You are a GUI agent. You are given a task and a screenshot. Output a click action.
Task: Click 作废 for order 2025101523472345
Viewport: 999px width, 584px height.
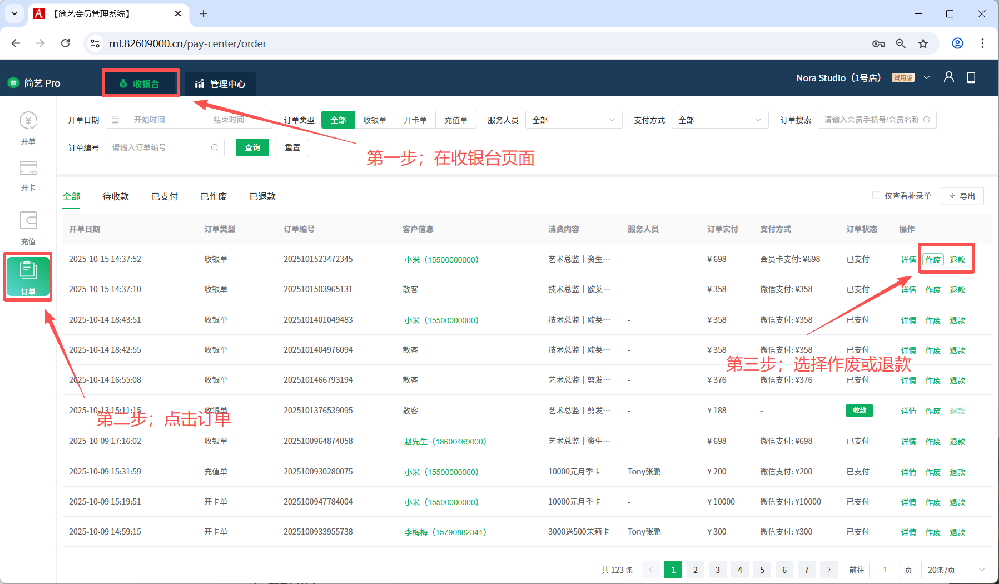(933, 259)
